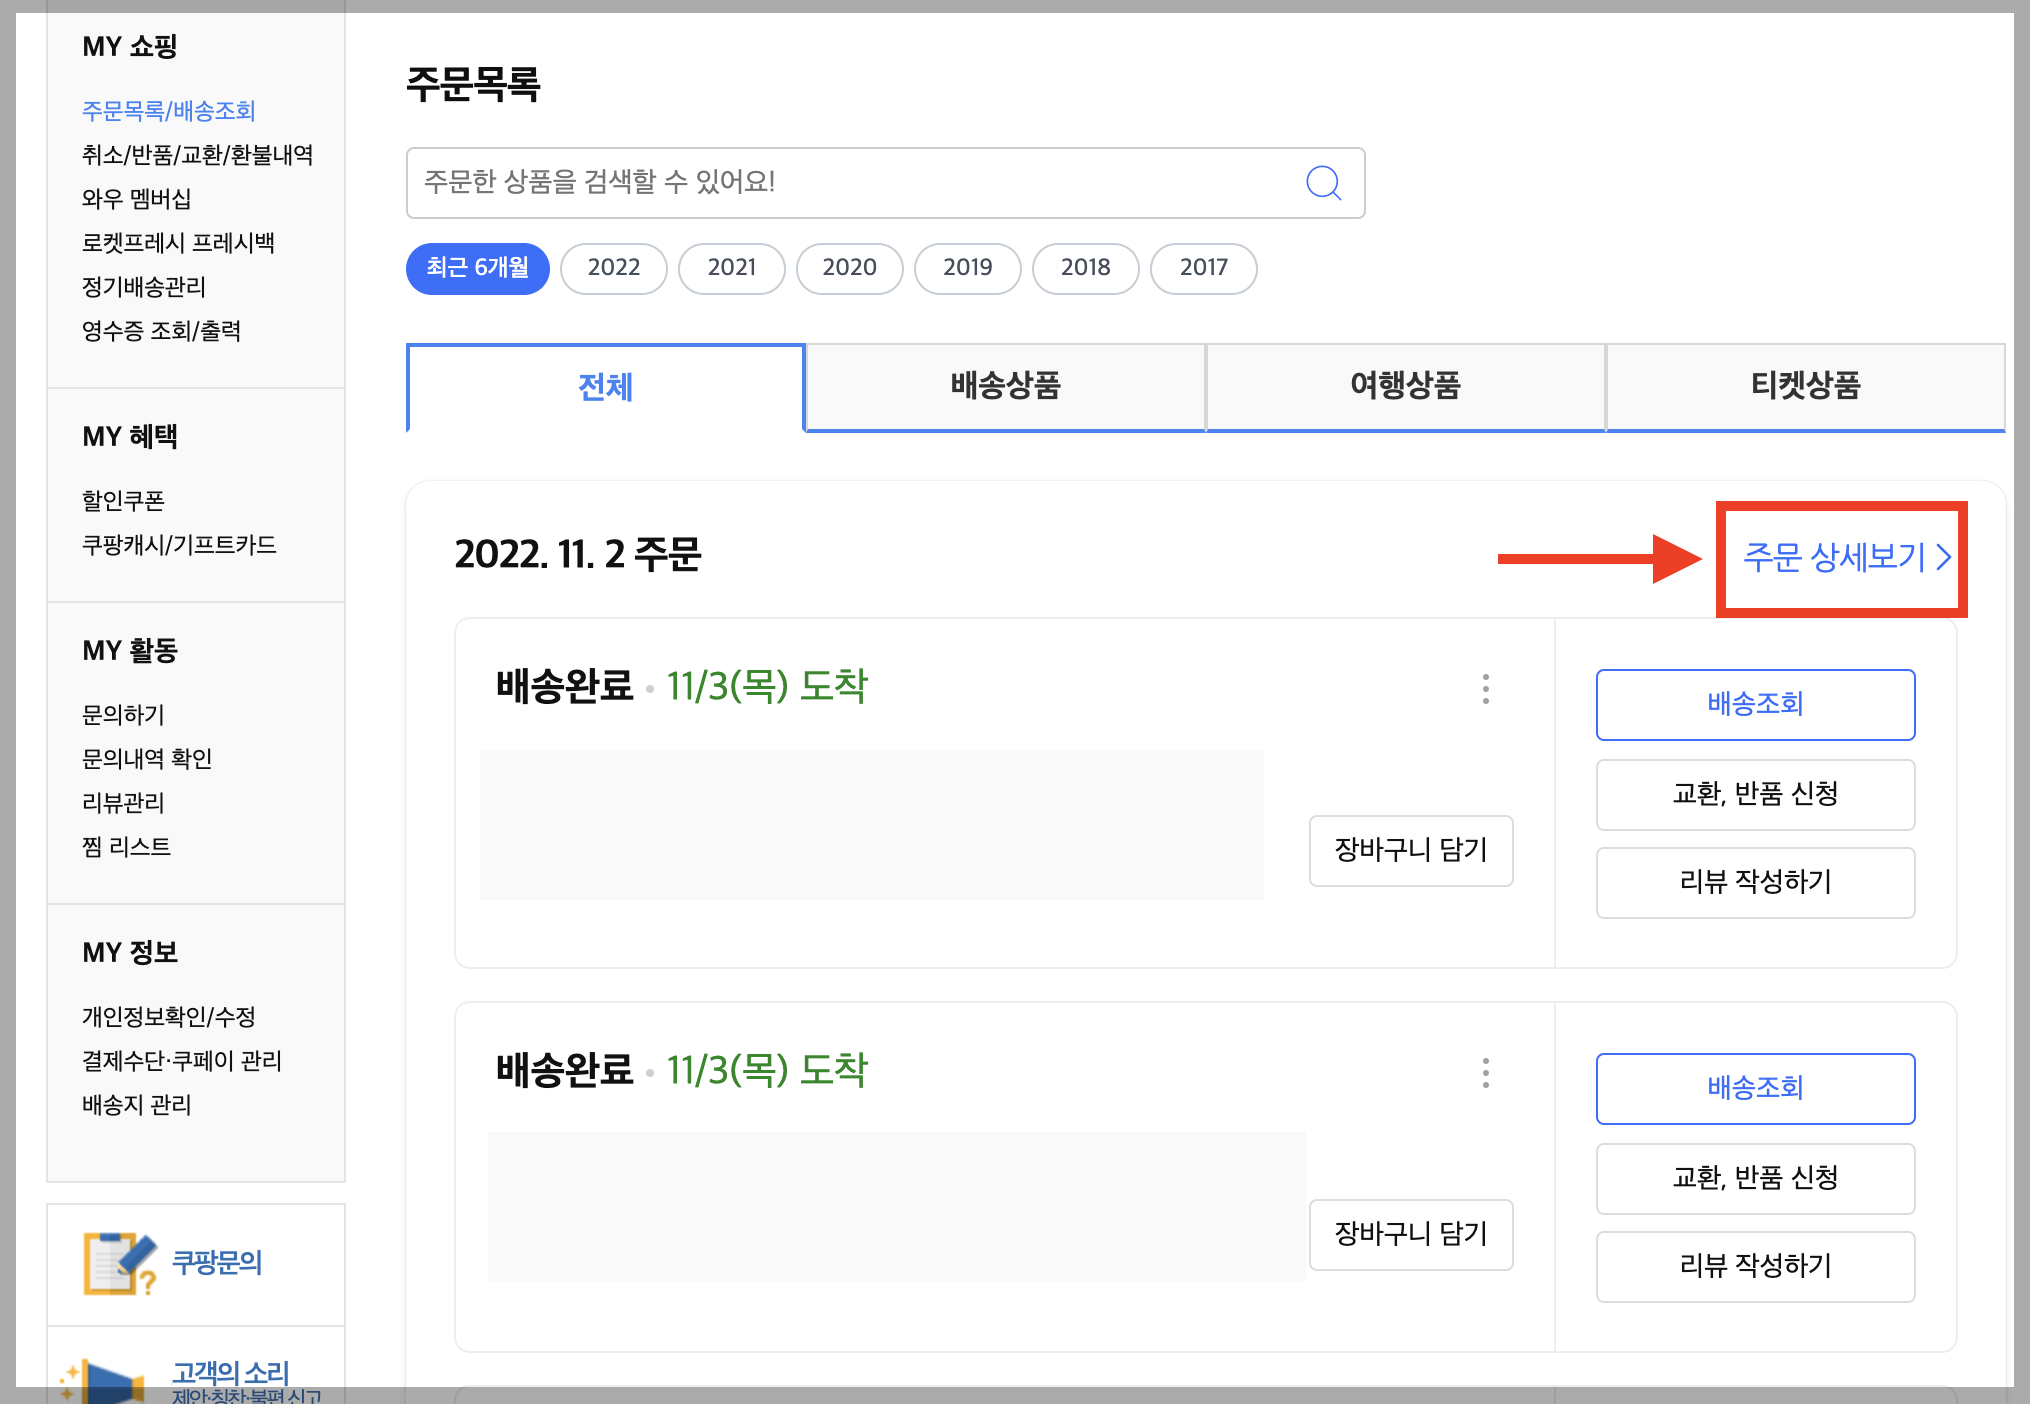Open the second order's three-dot menu
2030x1404 pixels.
coord(1485,1072)
